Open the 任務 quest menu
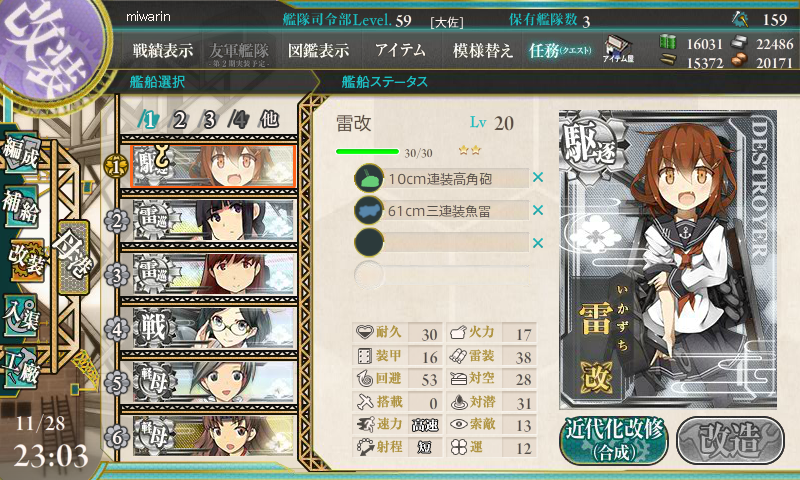 coord(560,50)
